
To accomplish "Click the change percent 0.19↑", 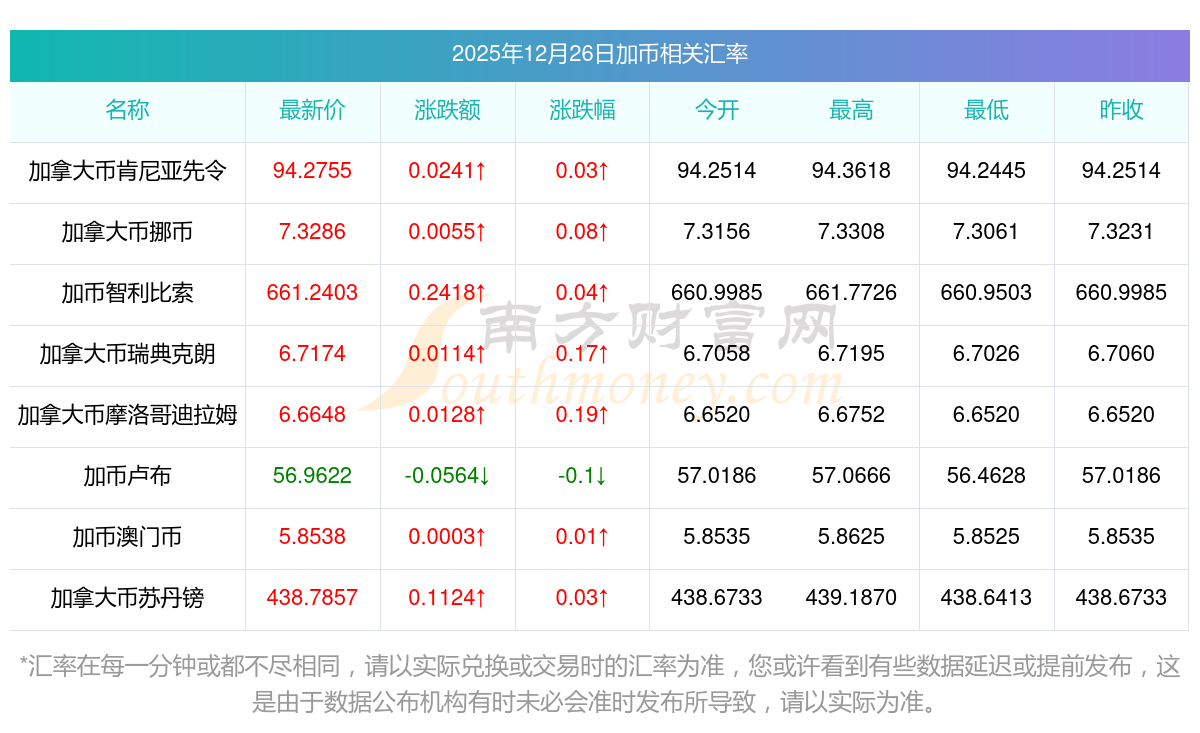I will (x=582, y=415).
